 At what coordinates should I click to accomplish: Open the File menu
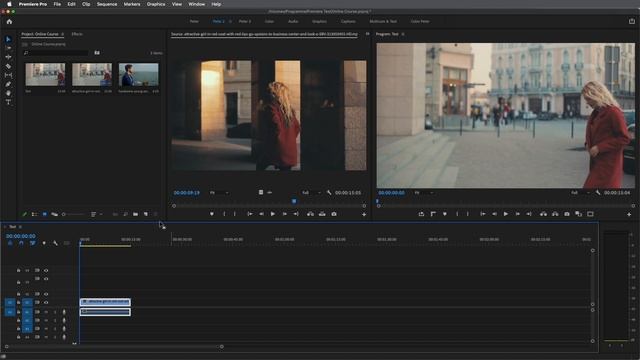57,4
